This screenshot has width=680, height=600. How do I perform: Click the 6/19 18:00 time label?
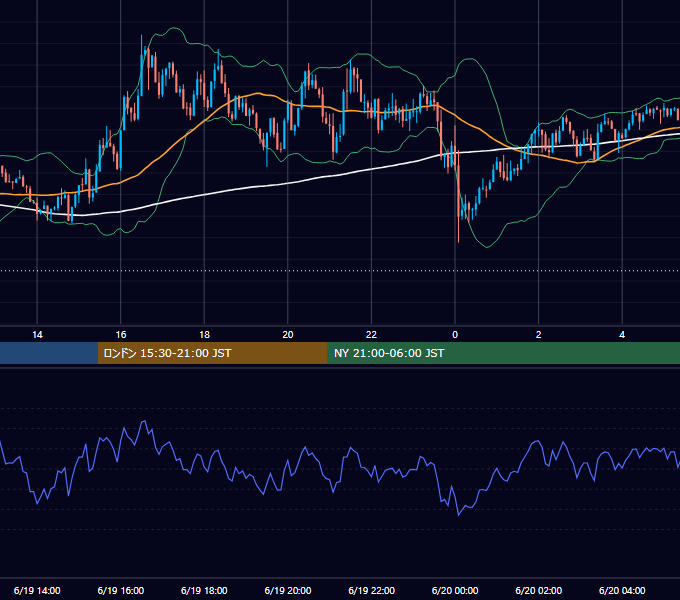(204, 590)
